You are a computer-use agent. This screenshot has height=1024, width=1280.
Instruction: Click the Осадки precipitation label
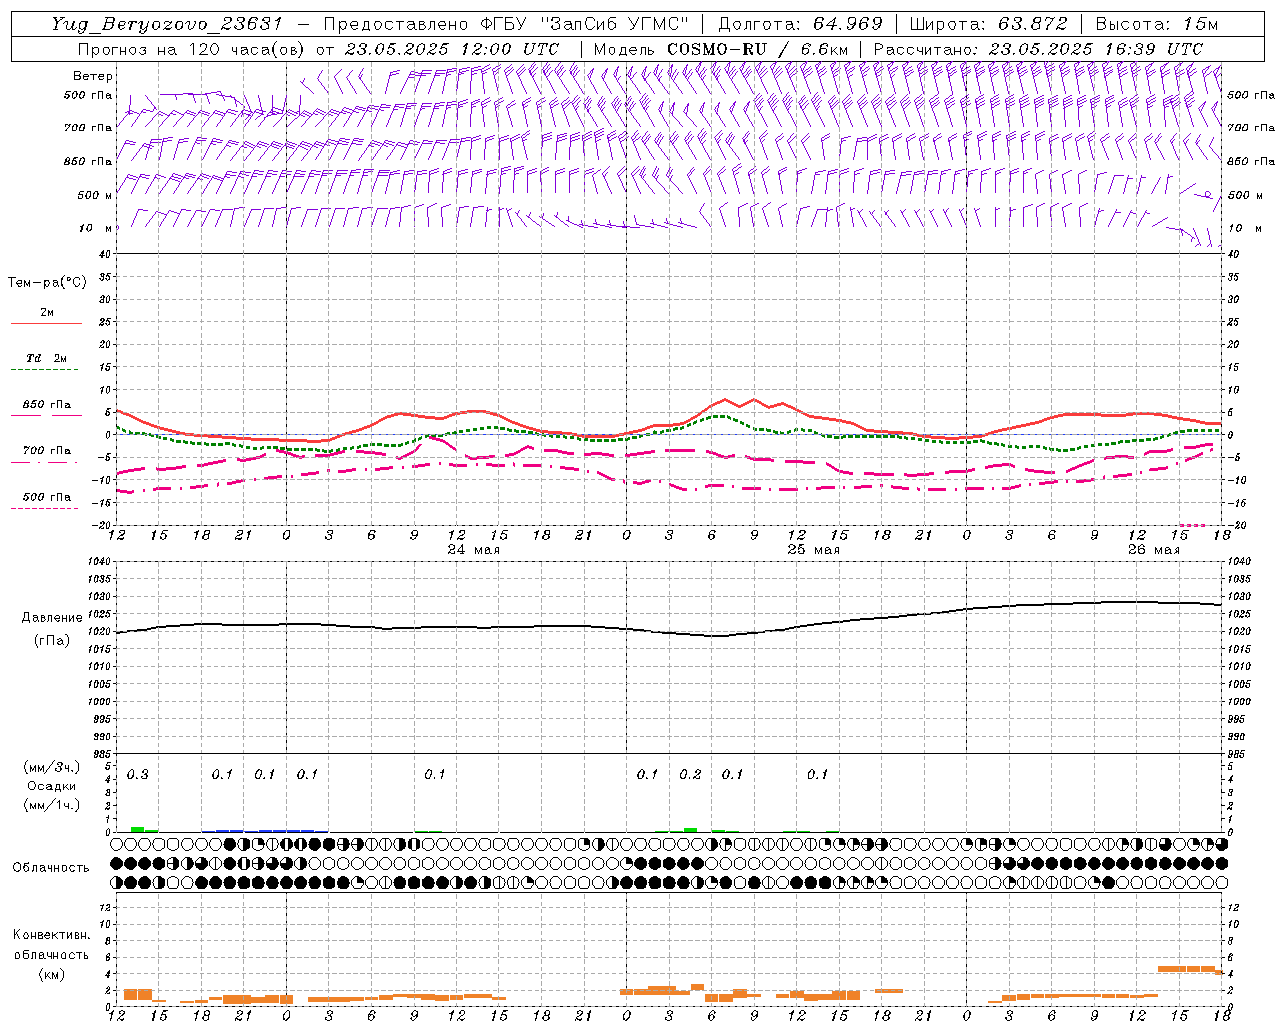pyautogui.click(x=51, y=786)
